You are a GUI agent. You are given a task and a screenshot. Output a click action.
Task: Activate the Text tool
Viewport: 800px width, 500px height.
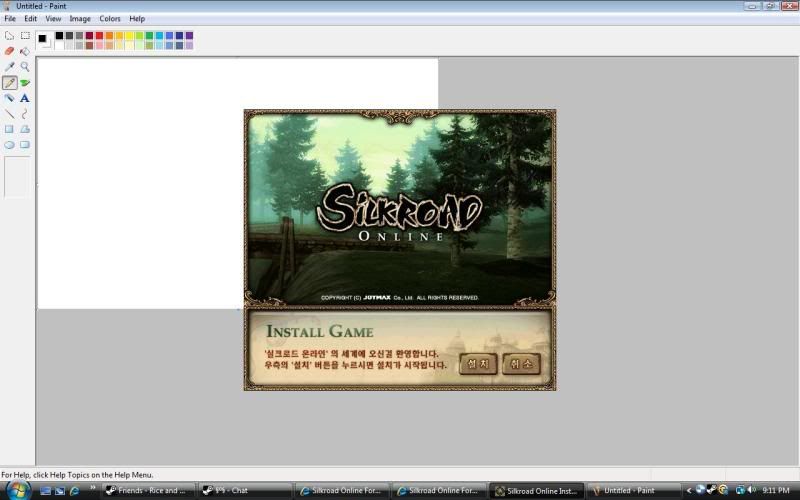25,98
